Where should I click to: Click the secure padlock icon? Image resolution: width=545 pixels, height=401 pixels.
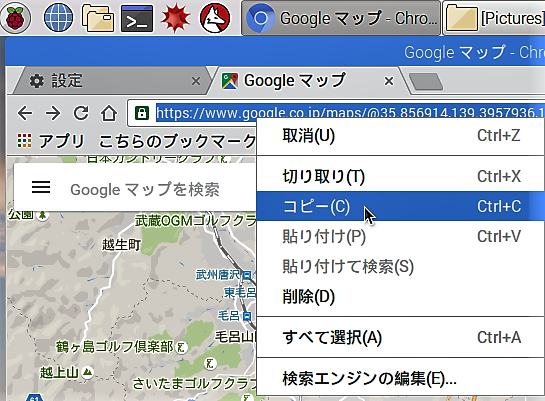pyautogui.click(x=142, y=113)
